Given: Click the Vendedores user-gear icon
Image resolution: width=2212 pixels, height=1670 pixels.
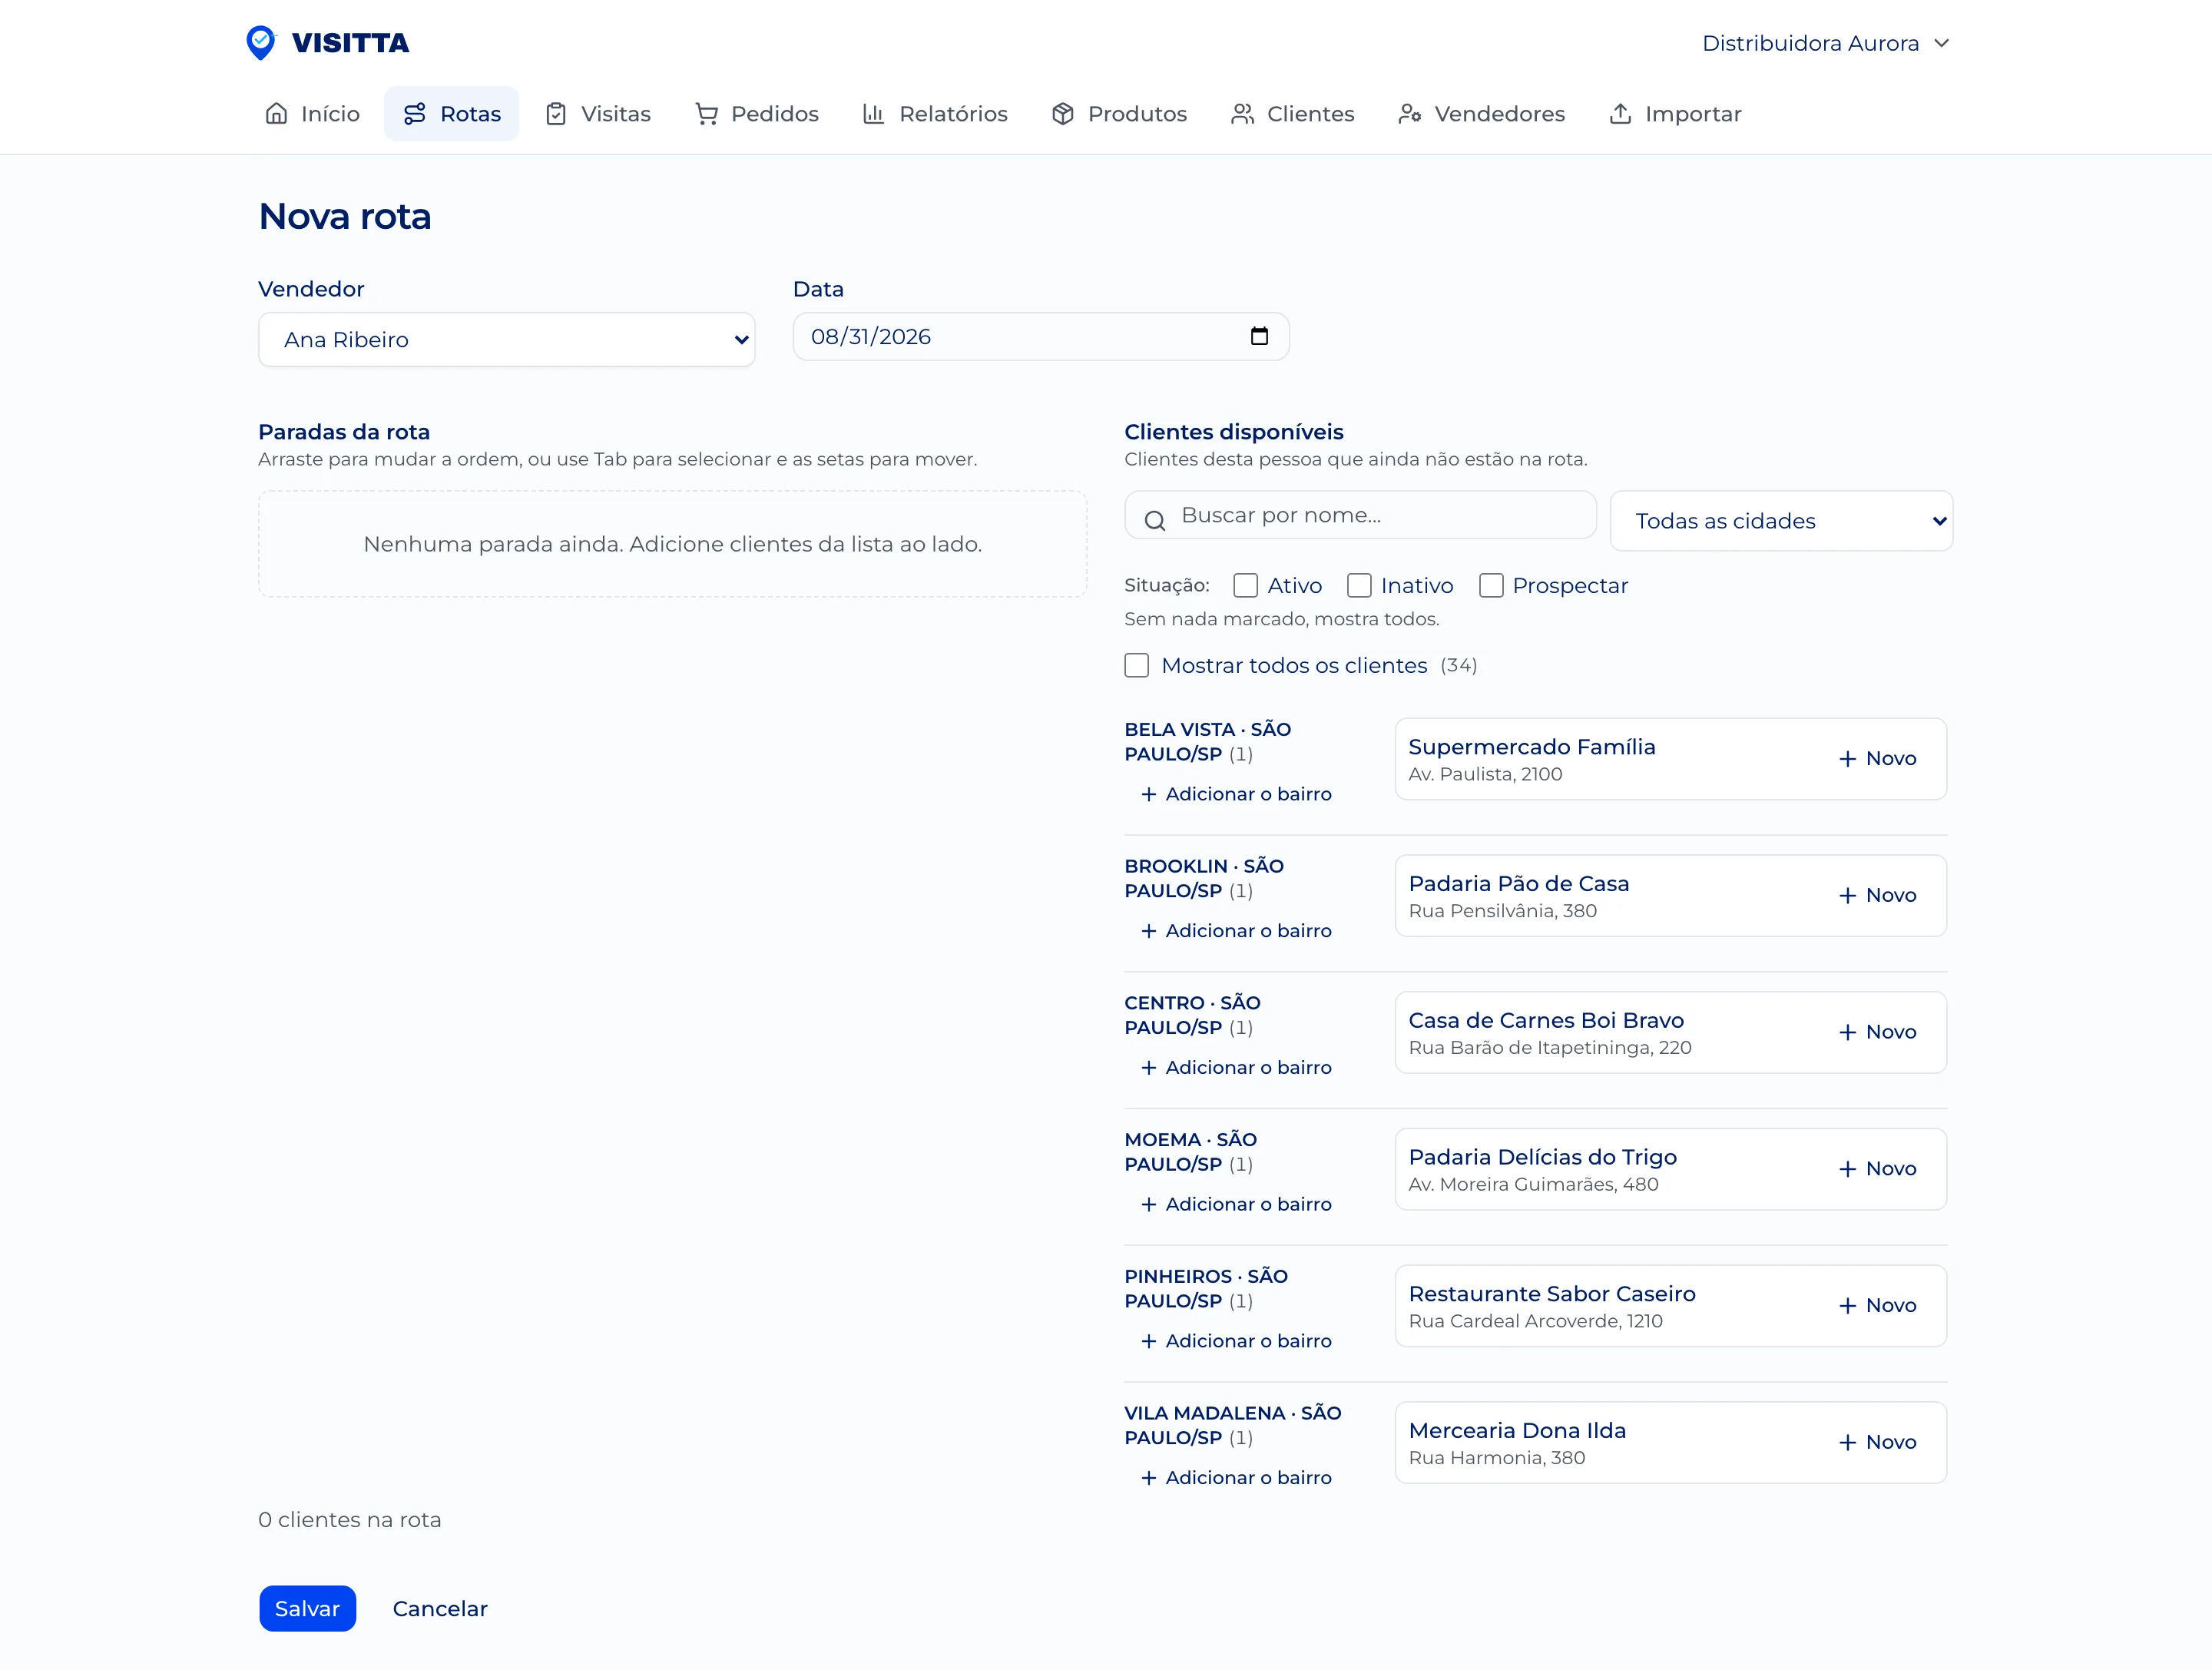Looking at the screenshot, I should click(1410, 114).
